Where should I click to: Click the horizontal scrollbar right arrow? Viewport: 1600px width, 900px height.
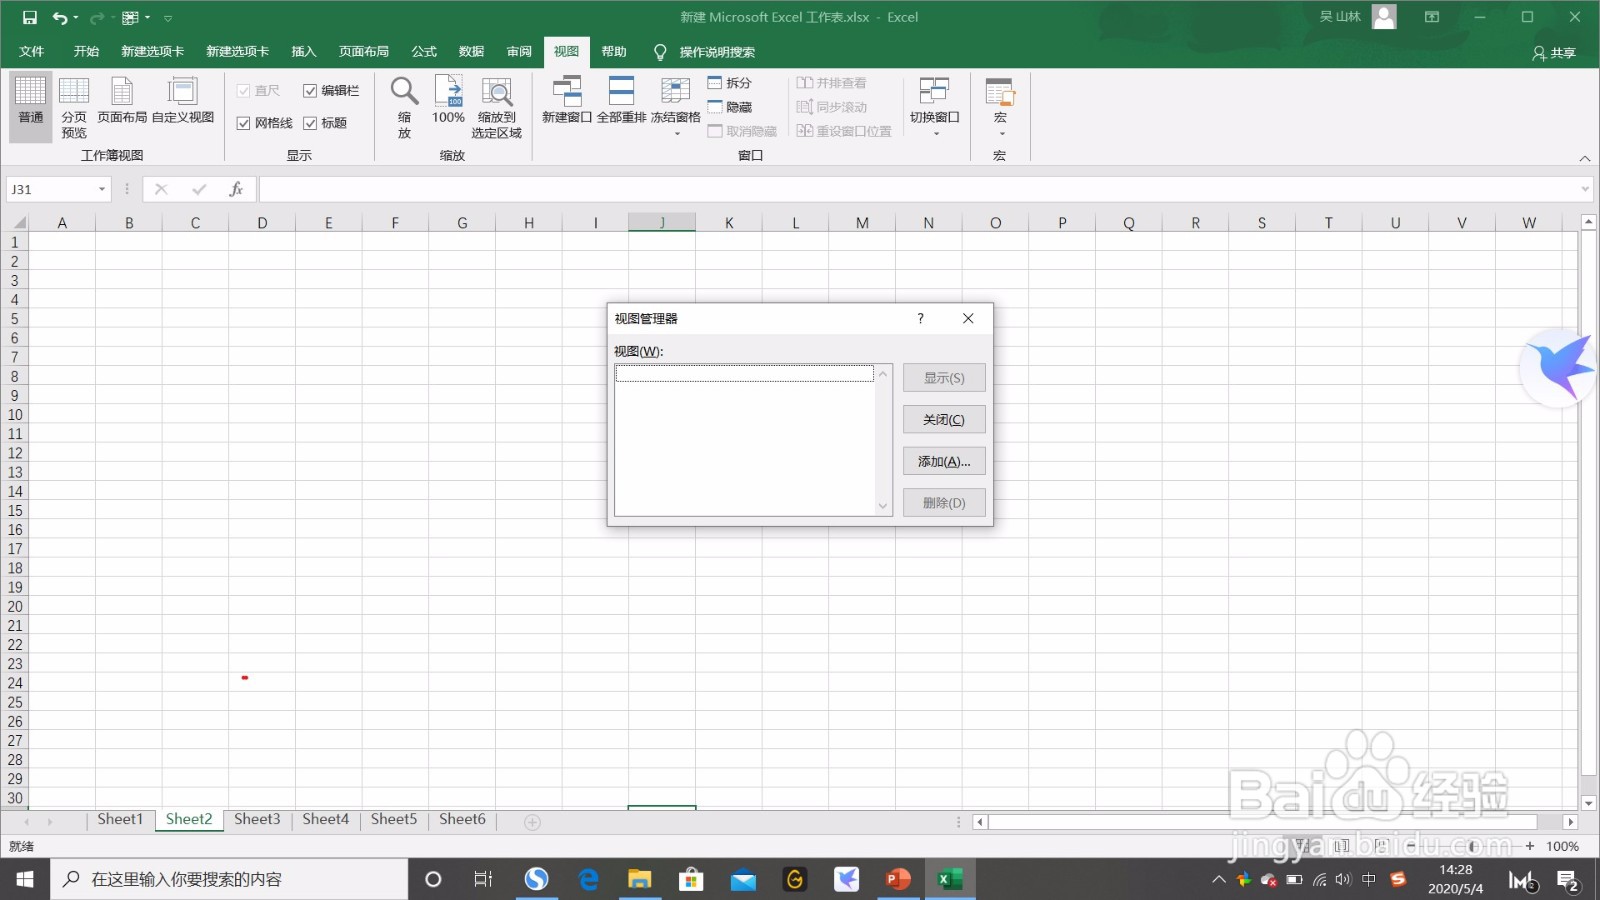(1570, 822)
